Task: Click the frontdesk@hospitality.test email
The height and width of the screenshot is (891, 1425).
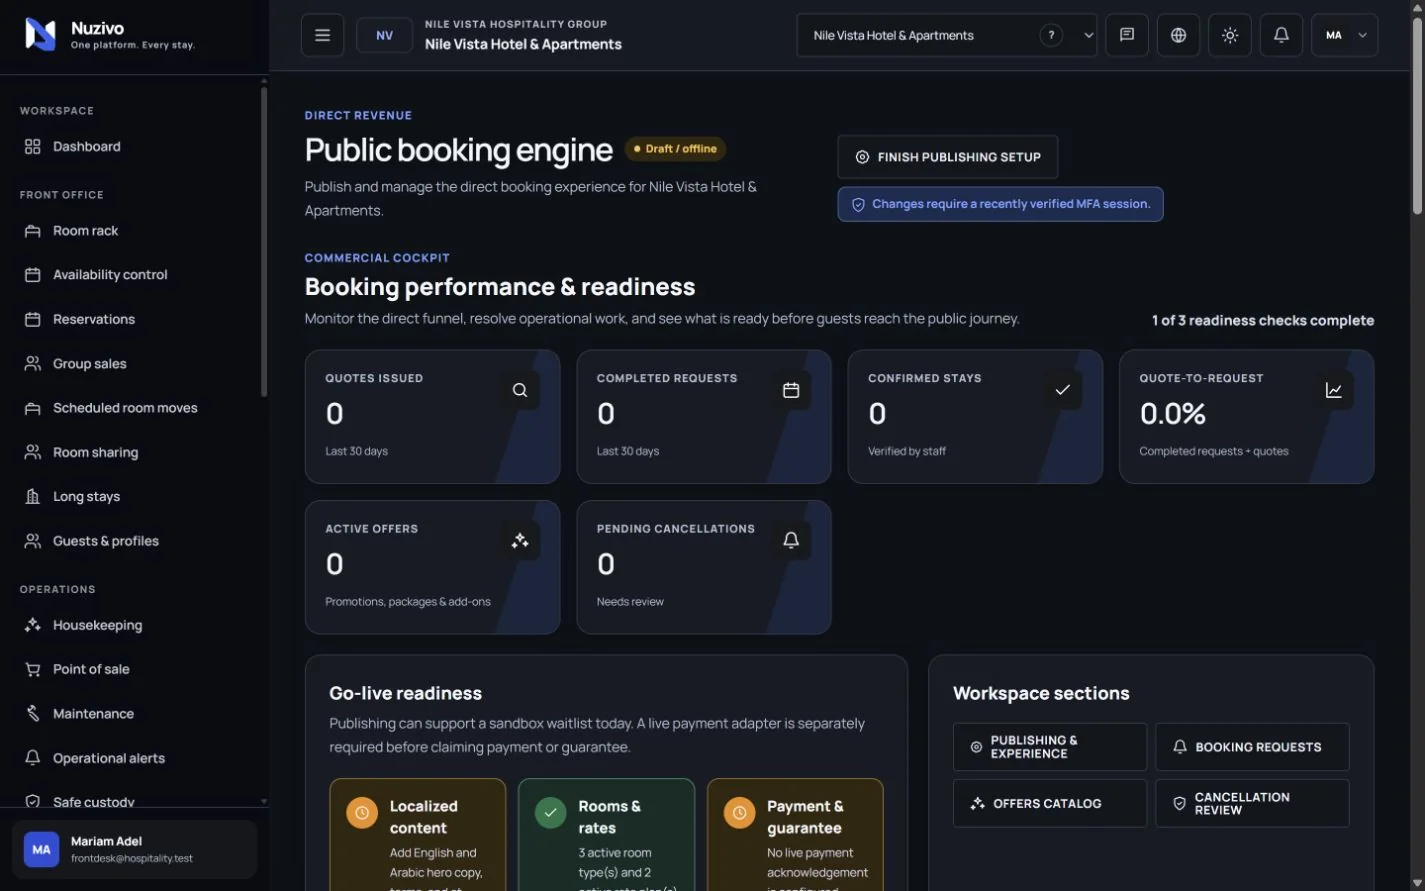Action: pyautogui.click(x=132, y=859)
